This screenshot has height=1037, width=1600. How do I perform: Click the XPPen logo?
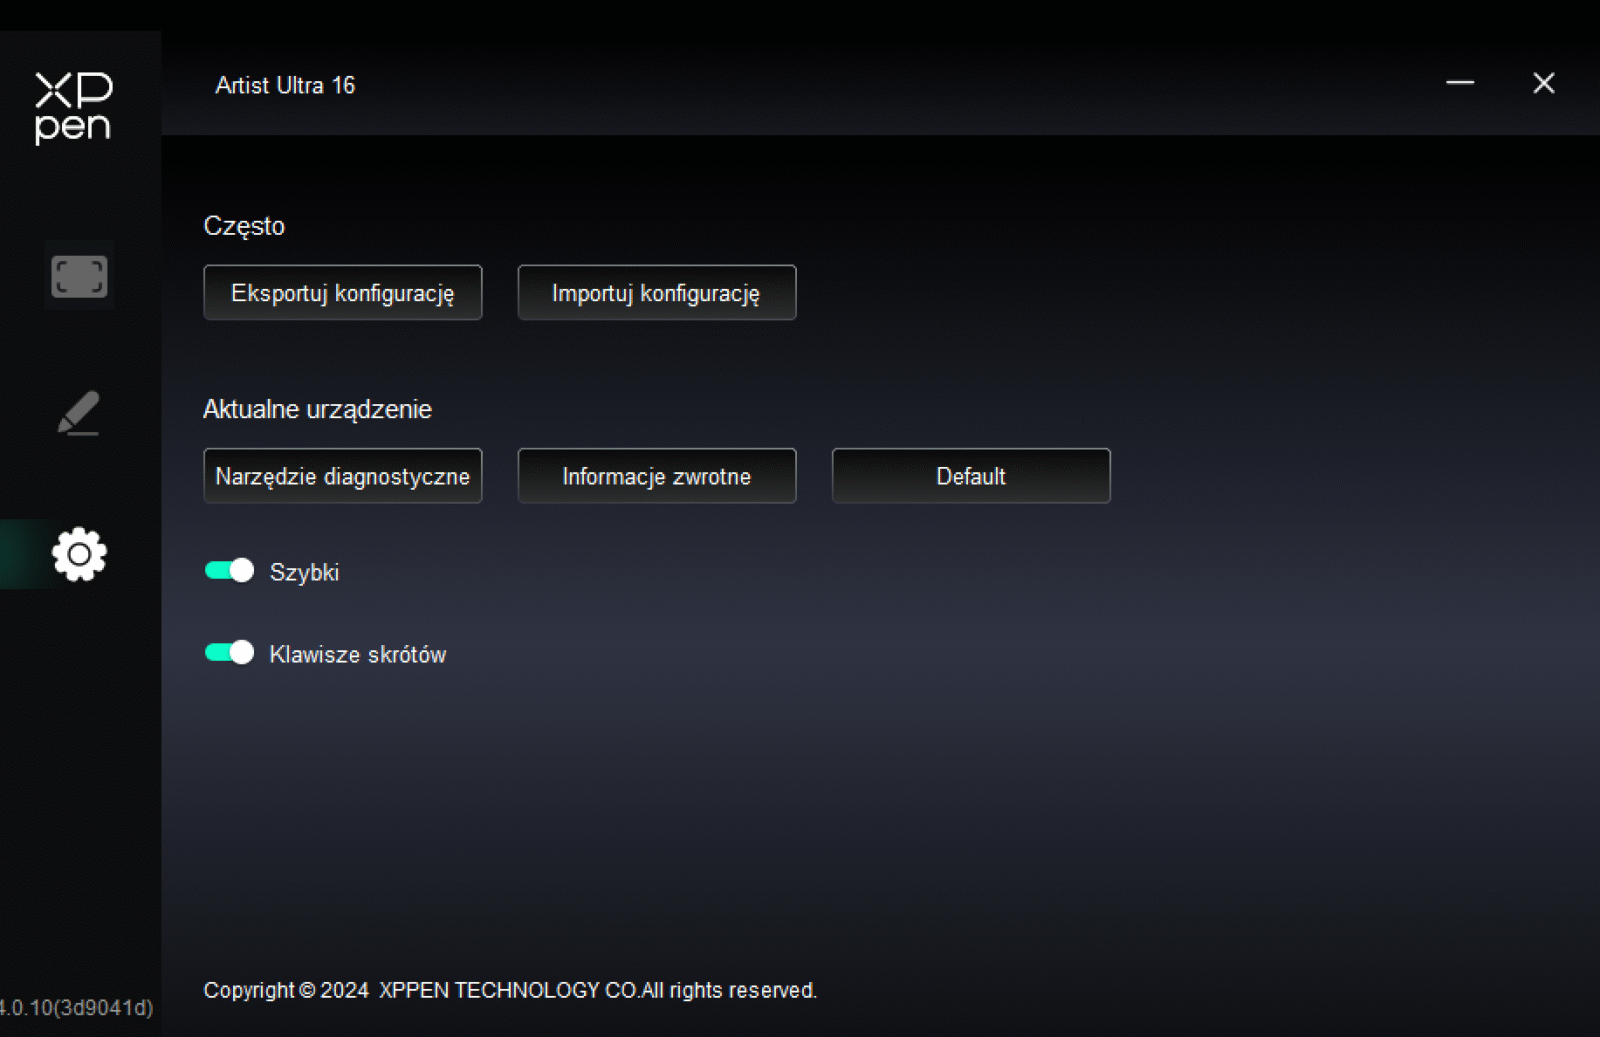coord(74,108)
